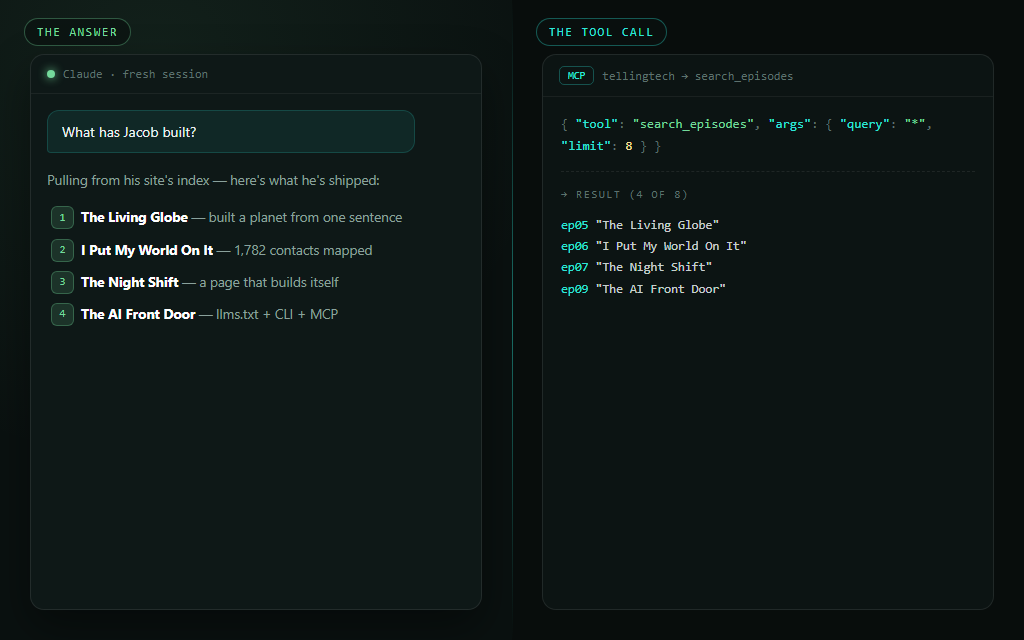Click "The Night Shift" quoted result title
The width and height of the screenshot is (1024, 640).
[654, 267]
